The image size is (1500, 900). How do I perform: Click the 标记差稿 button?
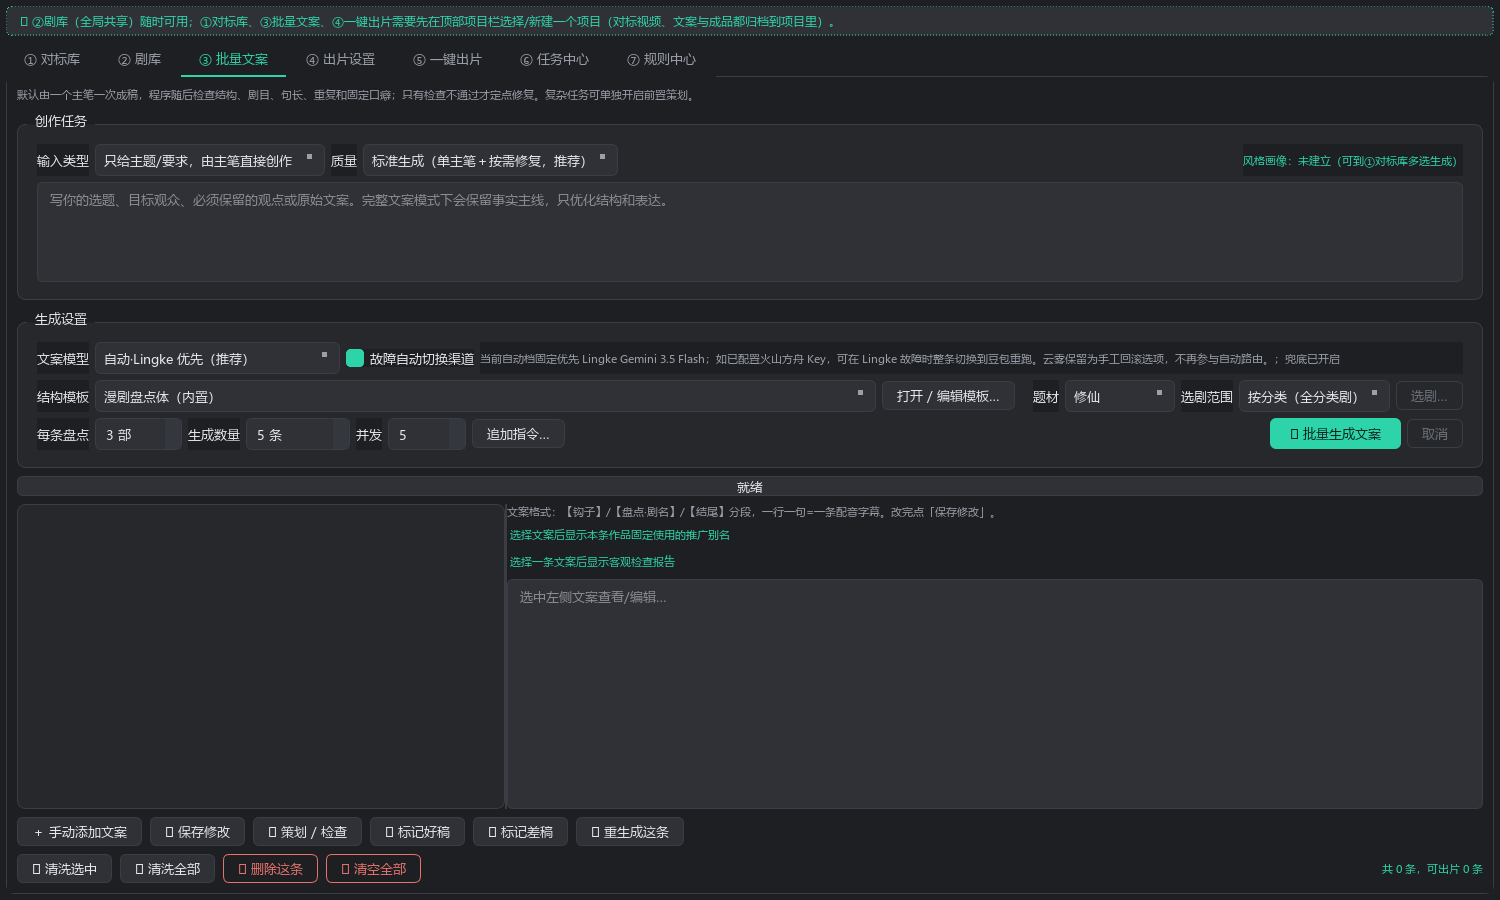pyautogui.click(x=520, y=832)
